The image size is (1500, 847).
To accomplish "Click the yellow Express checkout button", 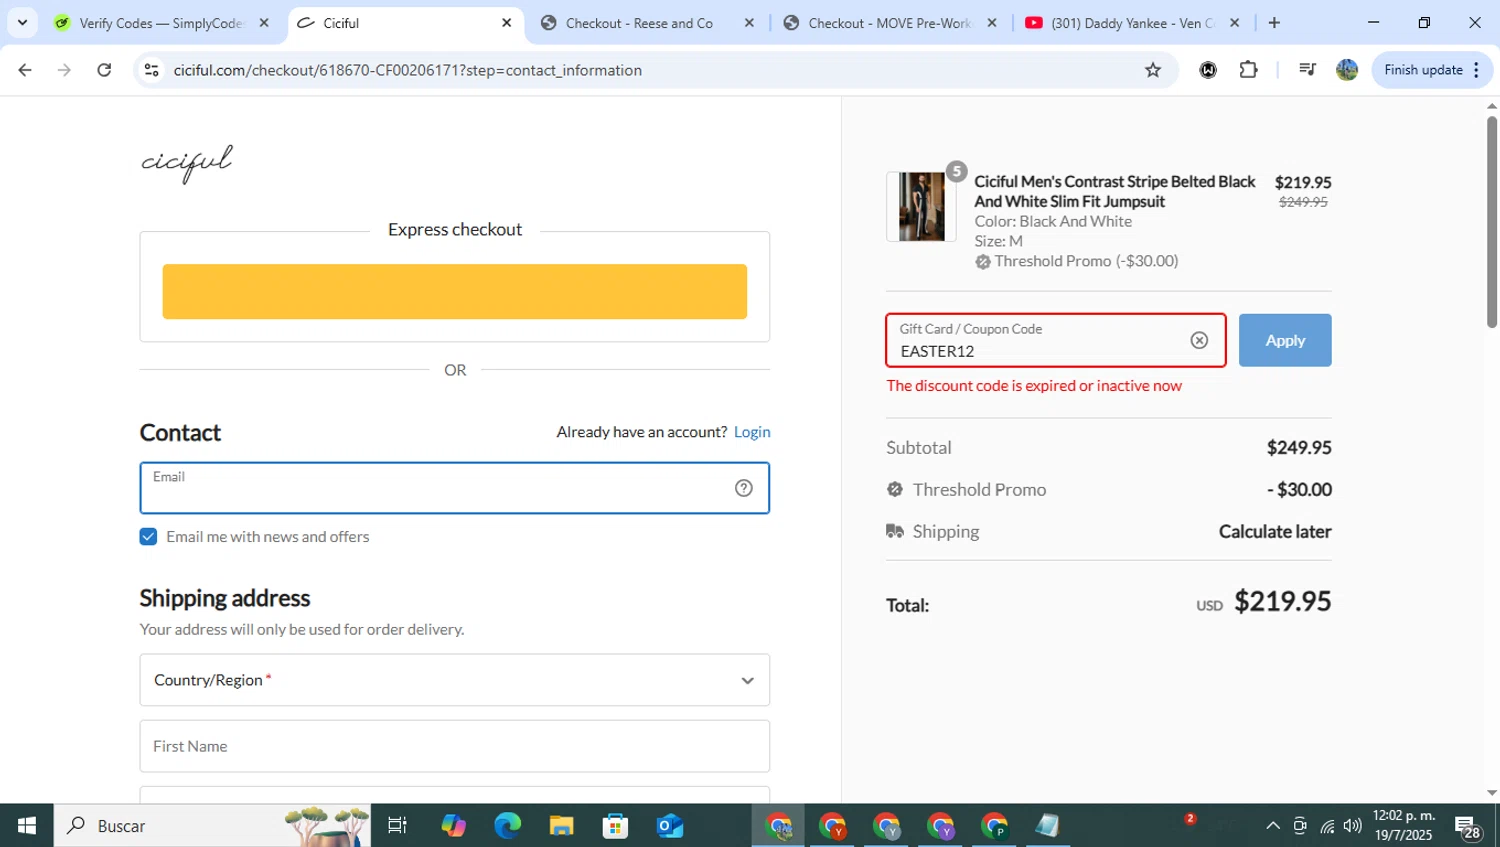I will click(454, 292).
